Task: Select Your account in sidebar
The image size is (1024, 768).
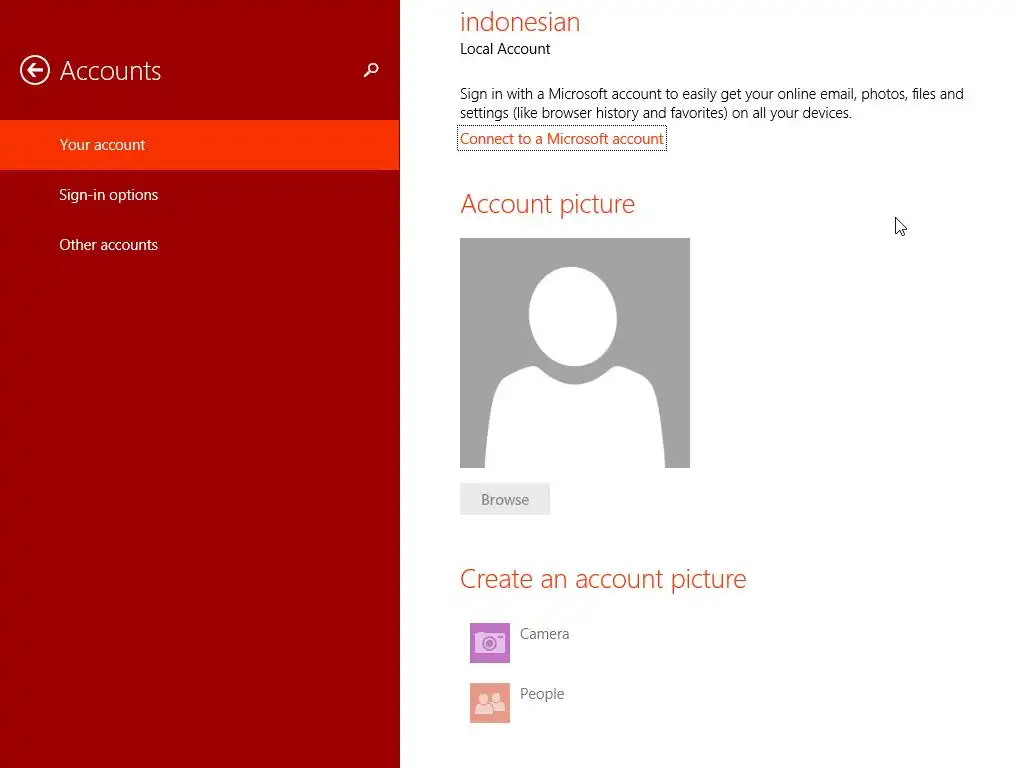Action: tap(200, 145)
